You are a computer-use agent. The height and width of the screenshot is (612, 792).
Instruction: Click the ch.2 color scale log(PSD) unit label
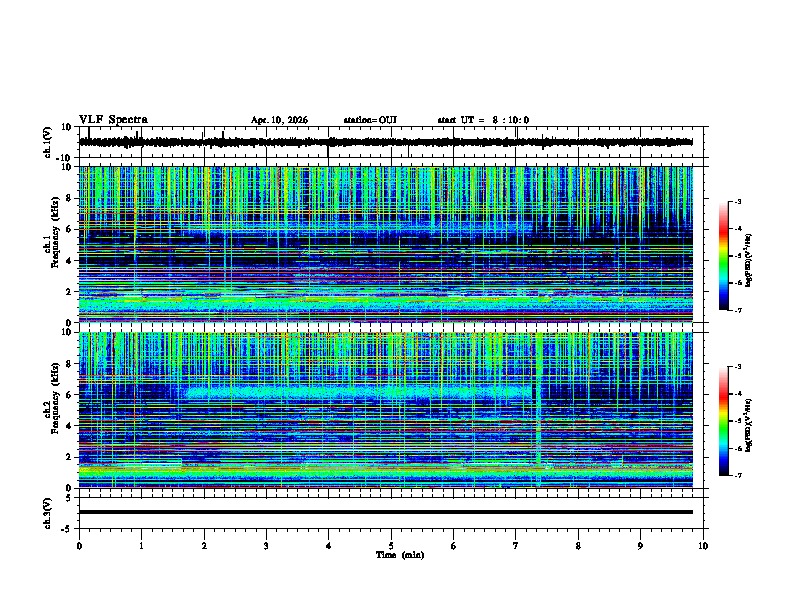tap(749, 425)
